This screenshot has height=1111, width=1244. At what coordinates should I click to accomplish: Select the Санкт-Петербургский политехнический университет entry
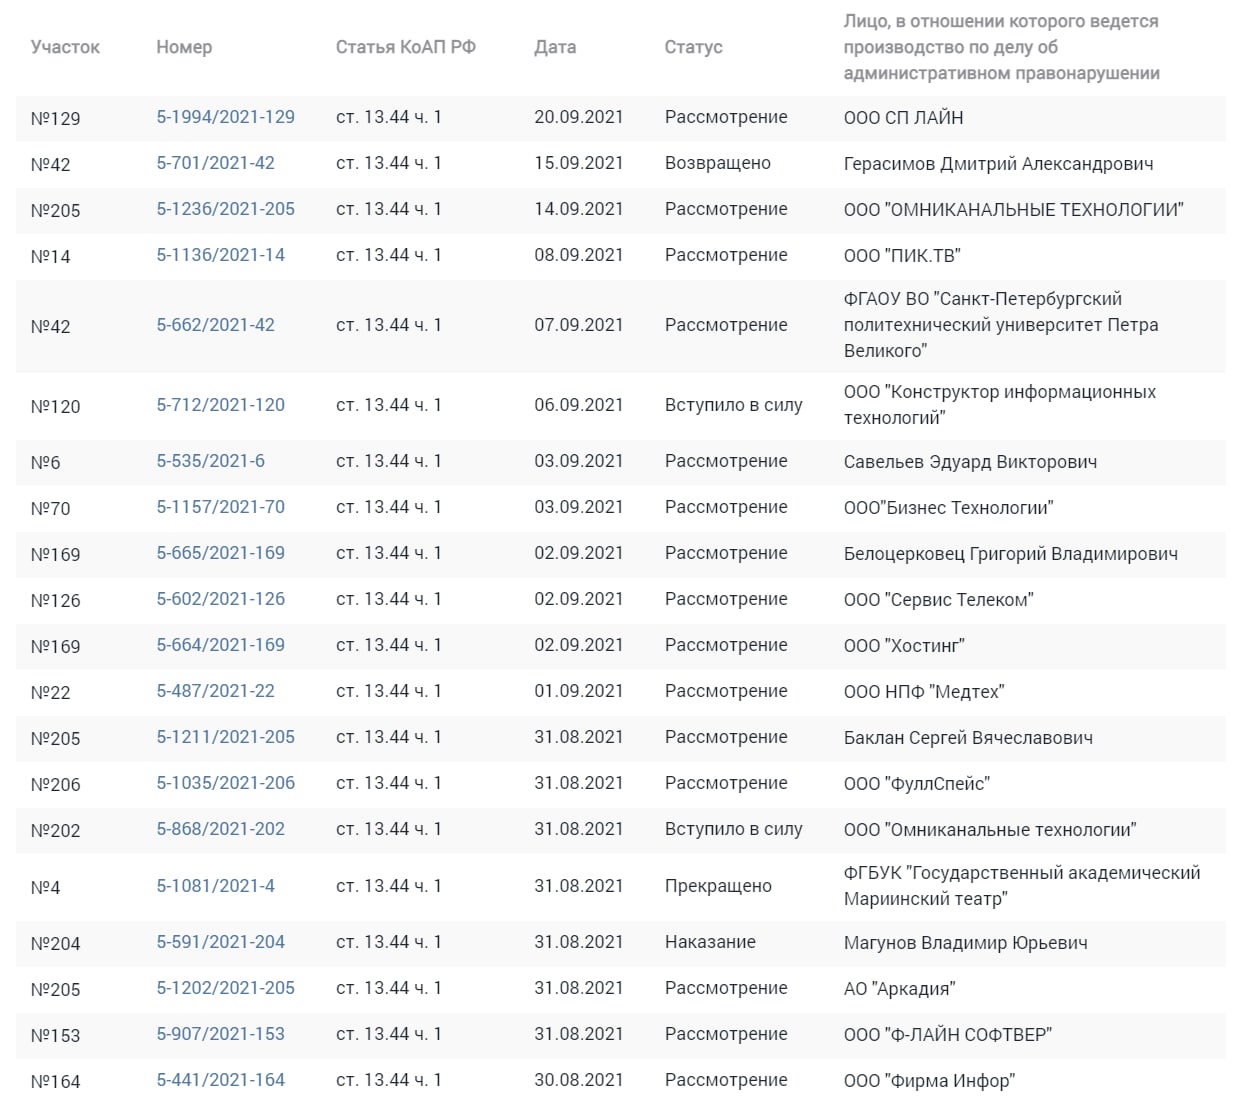(1001, 325)
